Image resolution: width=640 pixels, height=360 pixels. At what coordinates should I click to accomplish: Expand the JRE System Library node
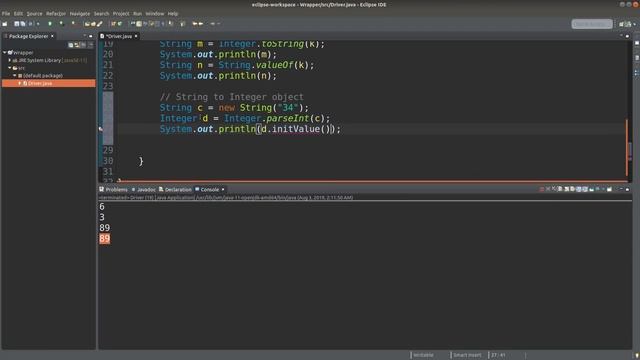(10, 60)
